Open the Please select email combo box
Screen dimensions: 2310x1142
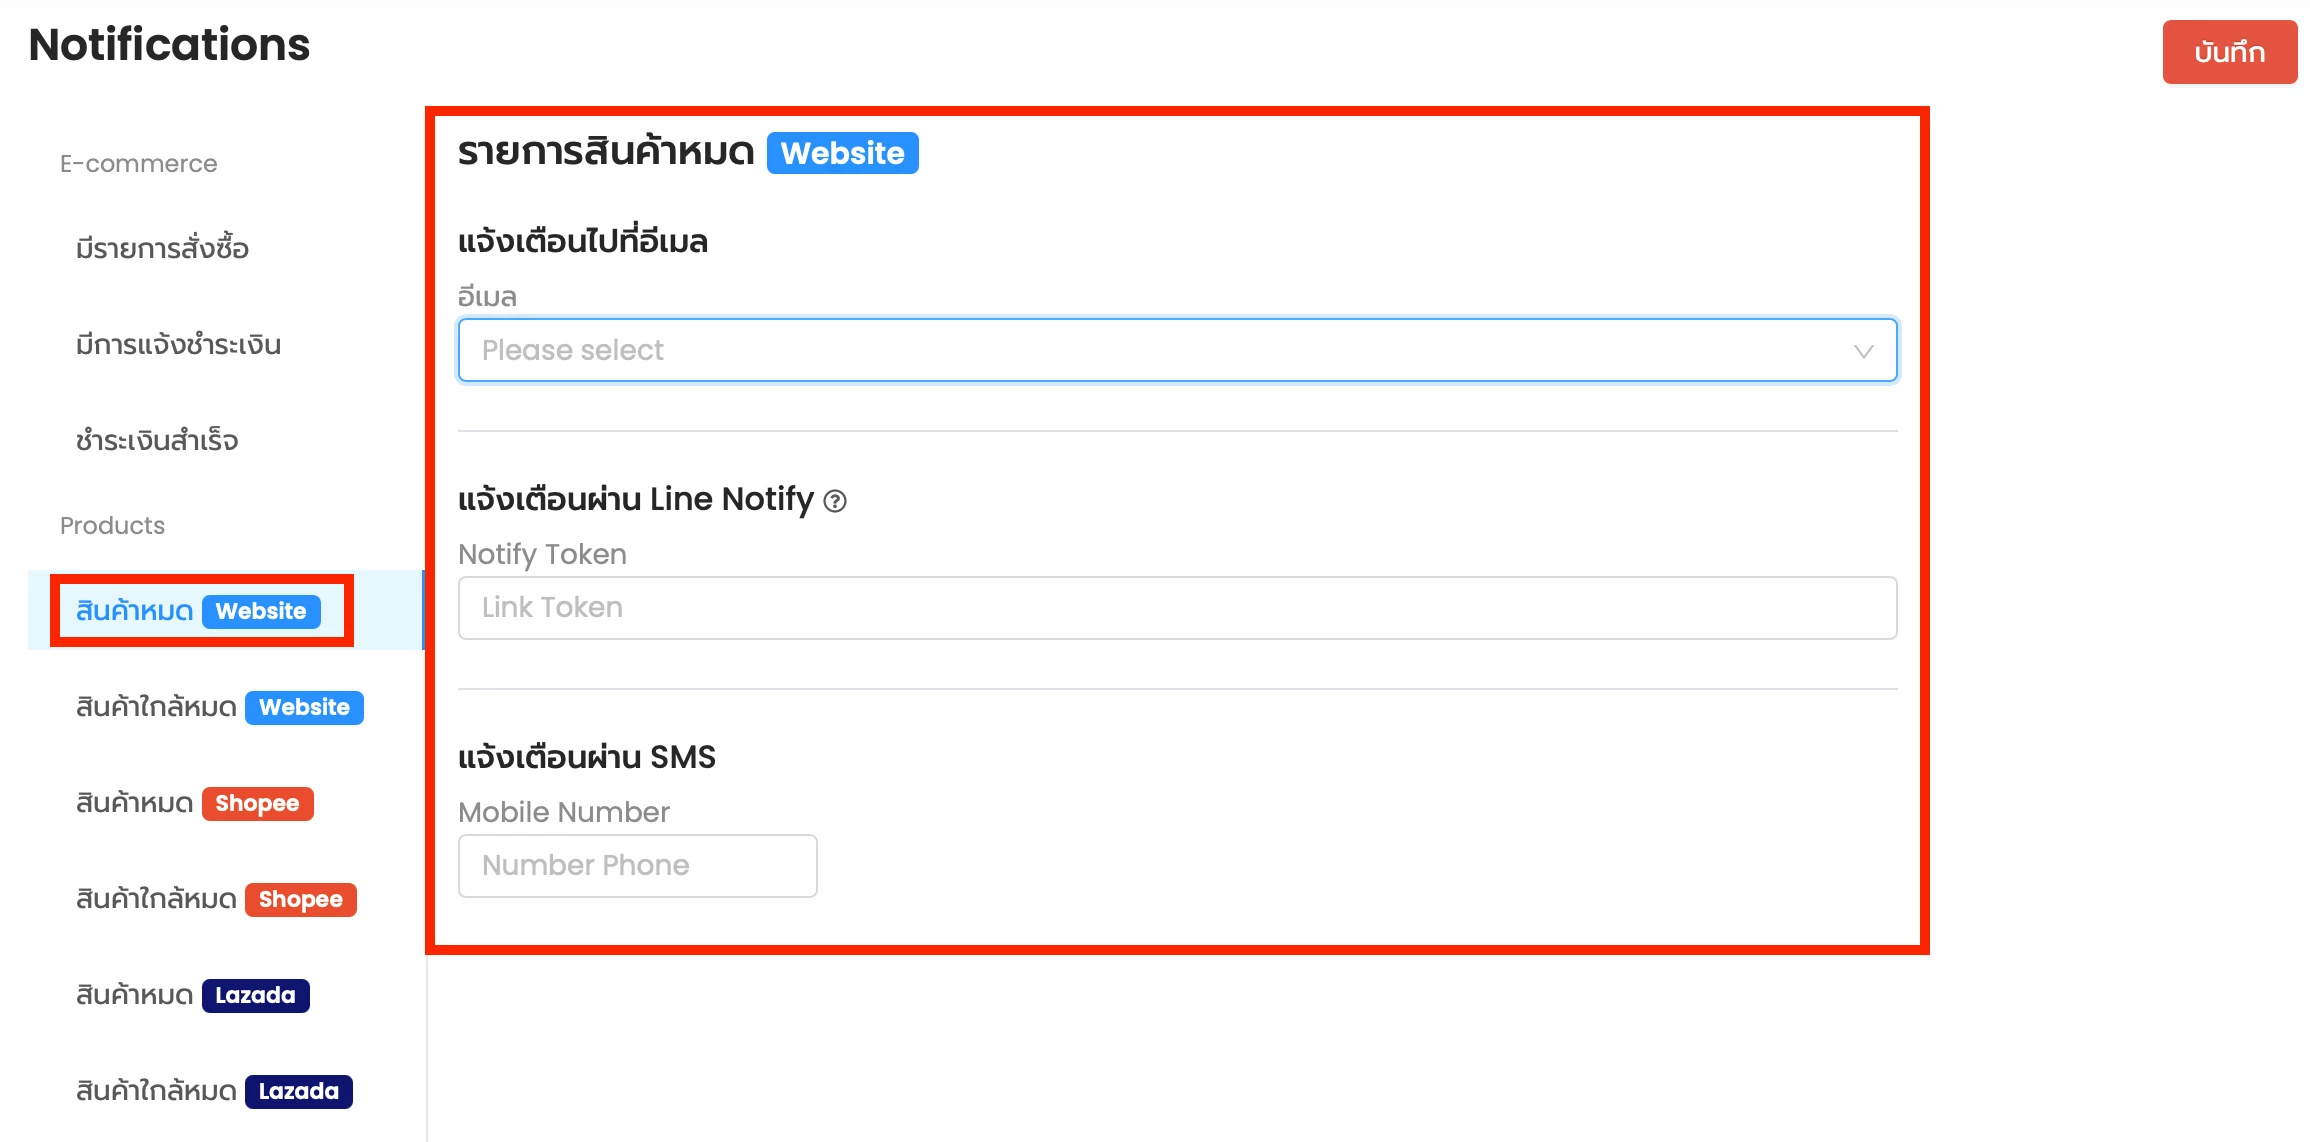(x=1177, y=350)
